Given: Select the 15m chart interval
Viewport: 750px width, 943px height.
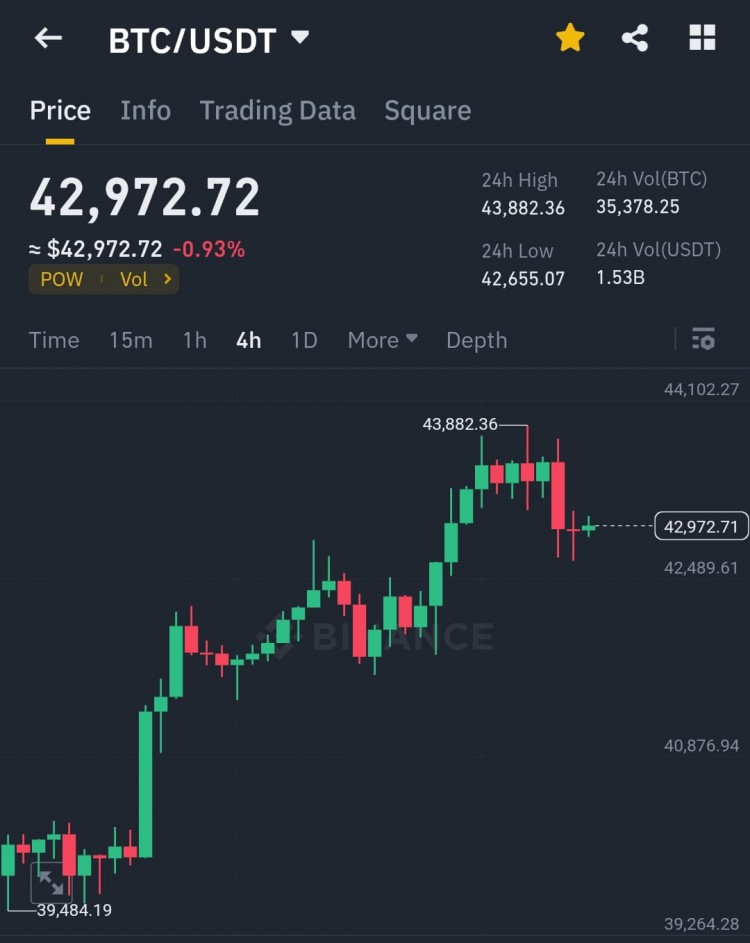Looking at the screenshot, I should (131, 340).
